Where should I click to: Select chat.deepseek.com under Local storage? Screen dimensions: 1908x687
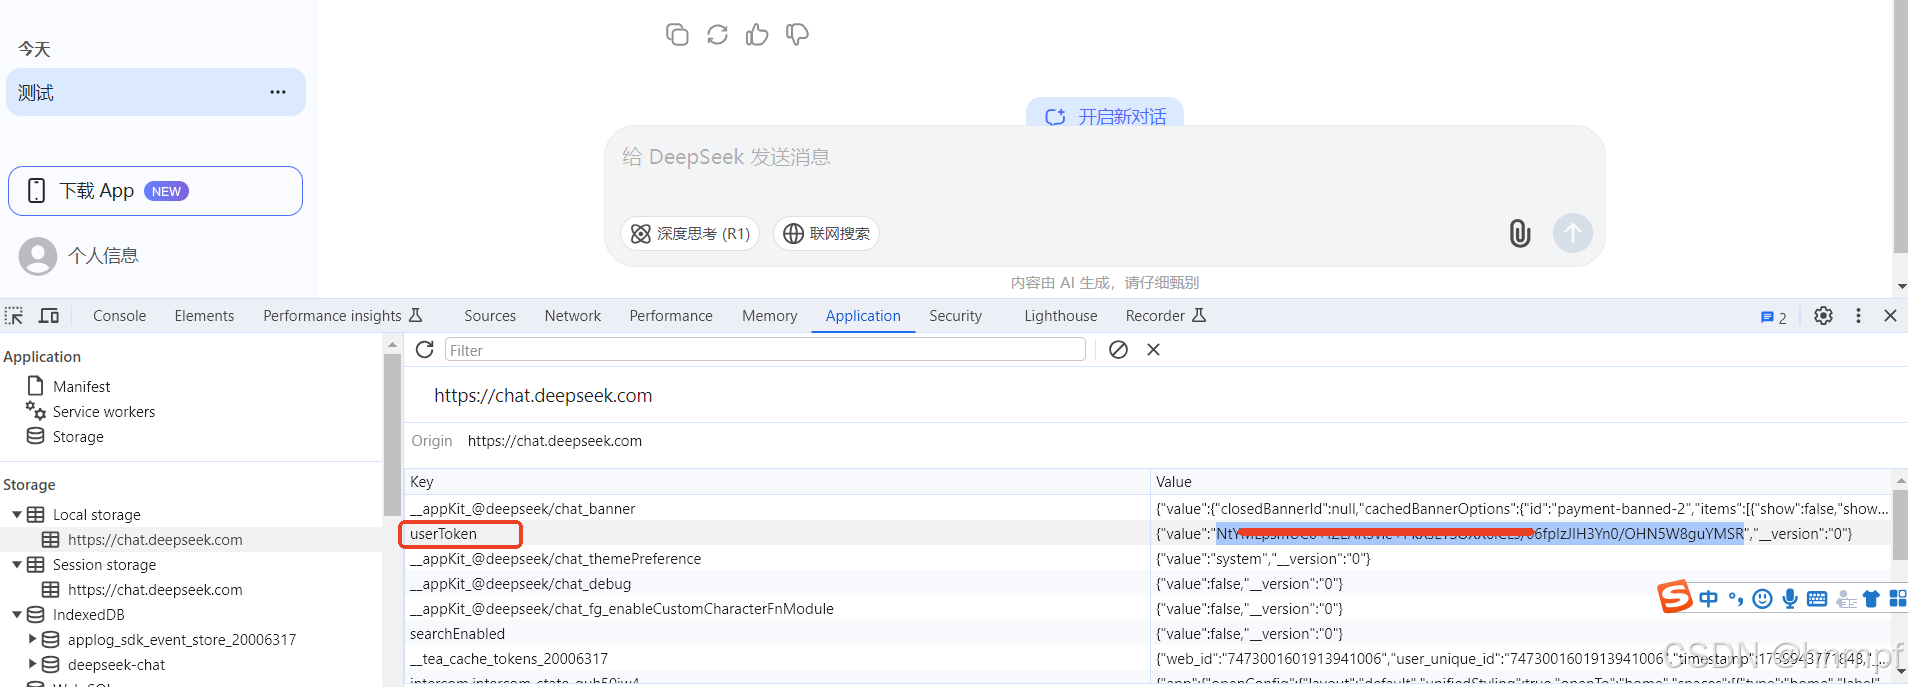155,540
